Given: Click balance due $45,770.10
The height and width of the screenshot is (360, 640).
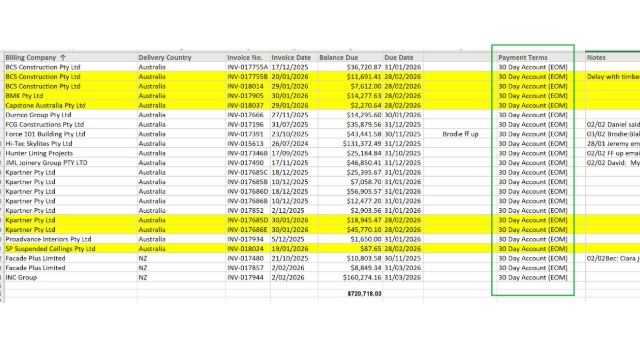Looking at the screenshot, I should tap(364, 230).
